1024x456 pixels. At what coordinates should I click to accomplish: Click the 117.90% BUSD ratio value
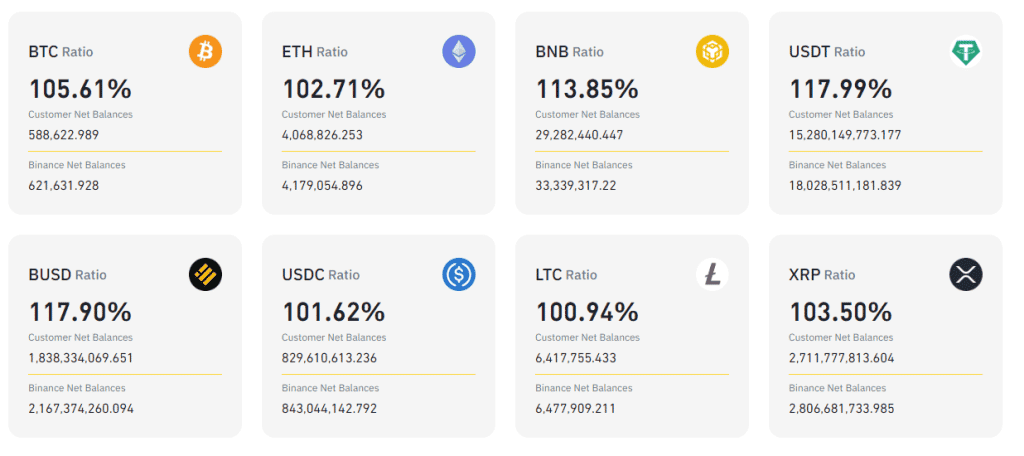click(80, 312)
